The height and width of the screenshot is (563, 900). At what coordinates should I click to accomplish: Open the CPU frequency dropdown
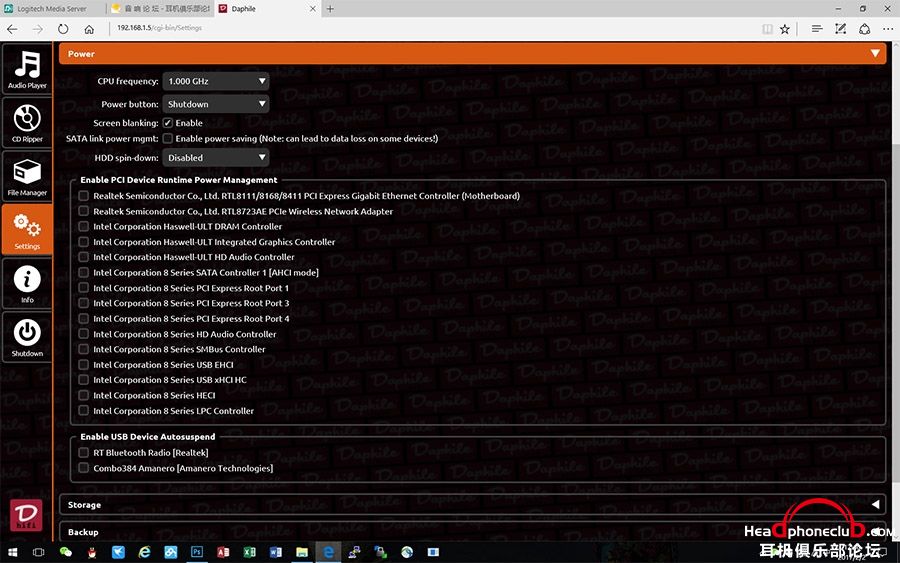216,81
